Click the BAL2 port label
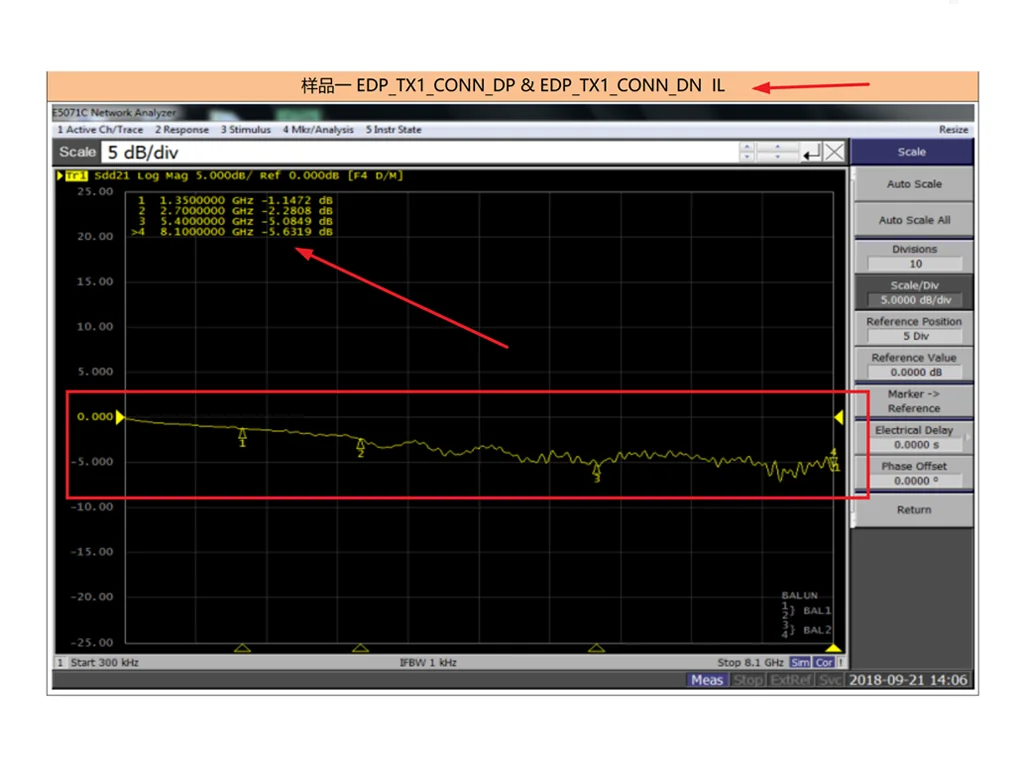 tap(817, 630)
